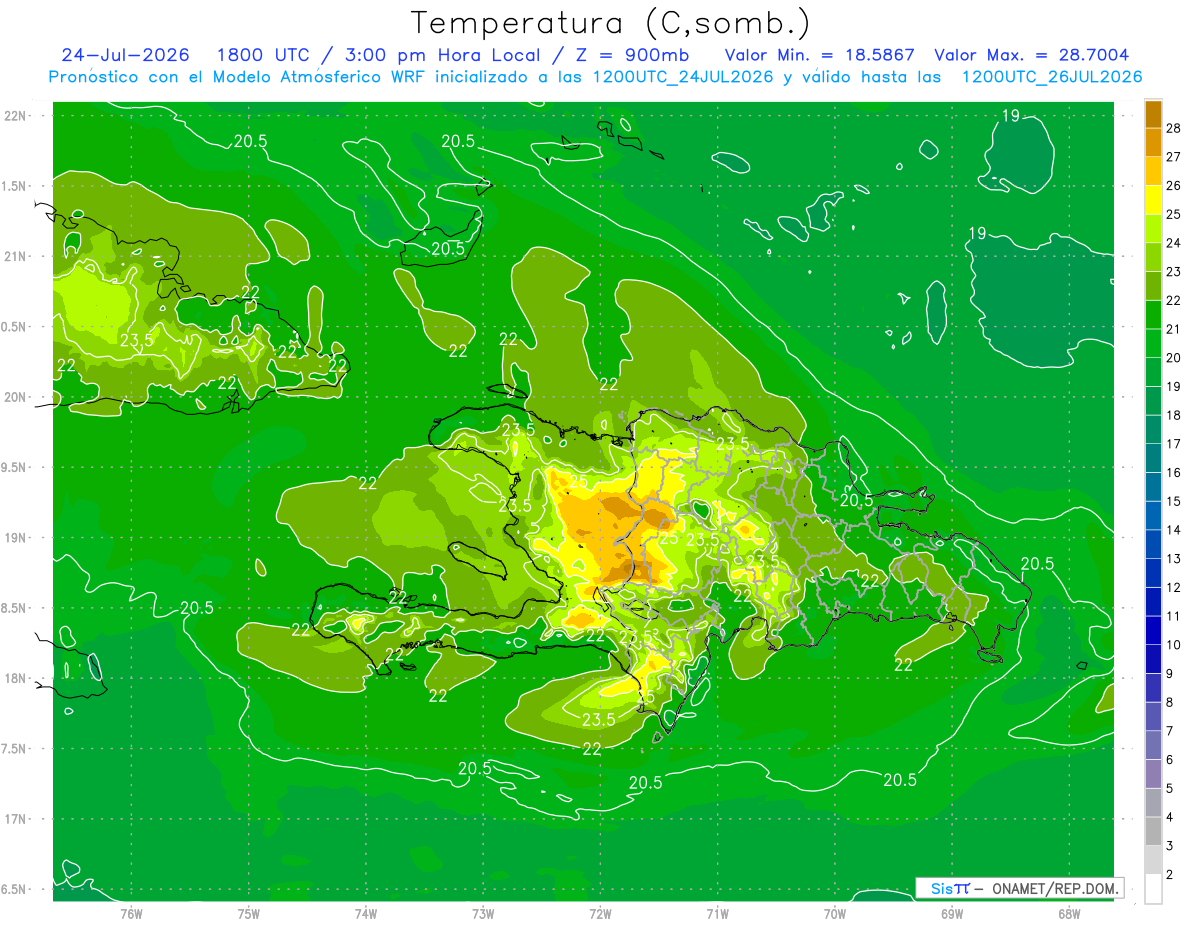
Task: Click the colorbar label "10"
Action: tap(1174, 645)
